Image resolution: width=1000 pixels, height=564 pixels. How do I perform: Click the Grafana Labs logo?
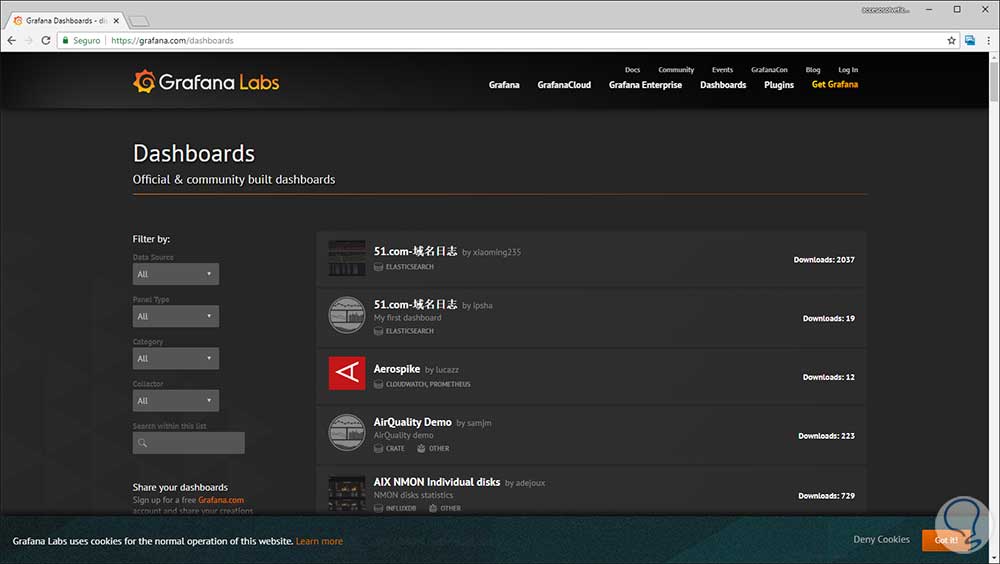206,82
